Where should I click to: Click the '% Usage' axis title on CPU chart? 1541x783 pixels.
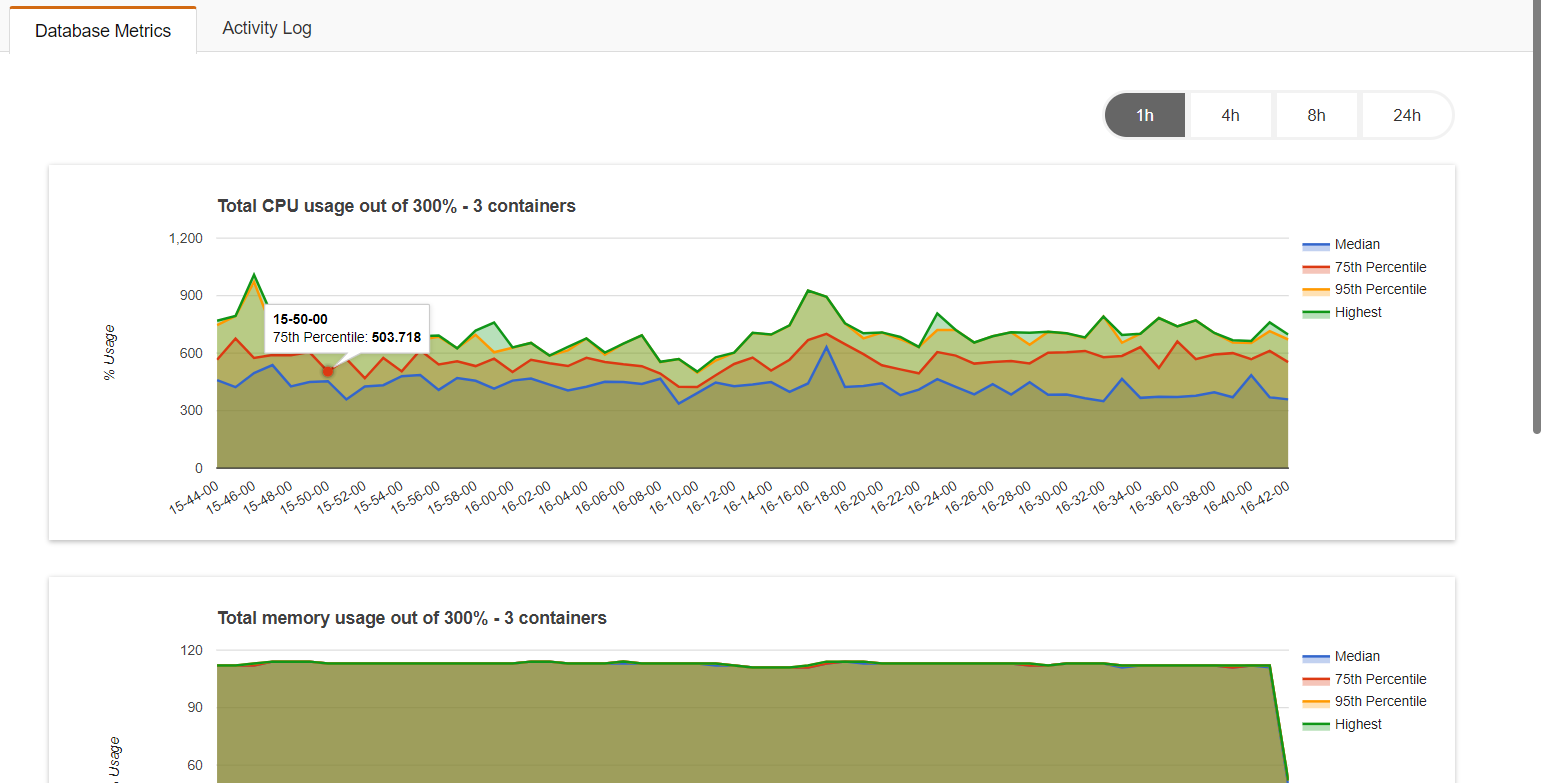click(x=110, y=352)
